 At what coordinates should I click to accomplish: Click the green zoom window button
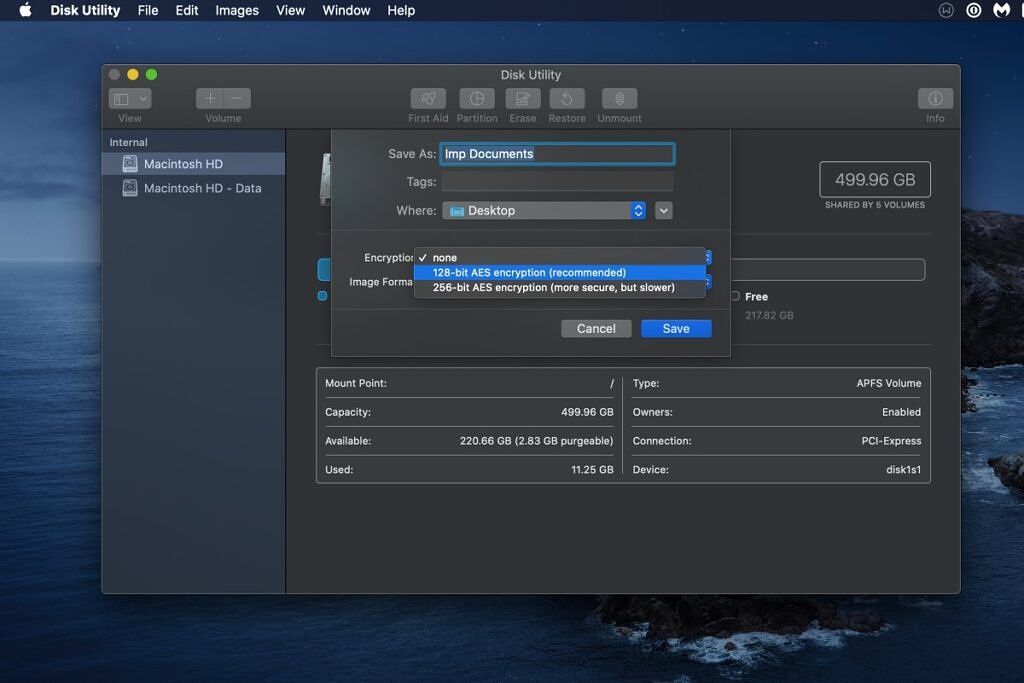pyautogui.click(x=152, y=74)
